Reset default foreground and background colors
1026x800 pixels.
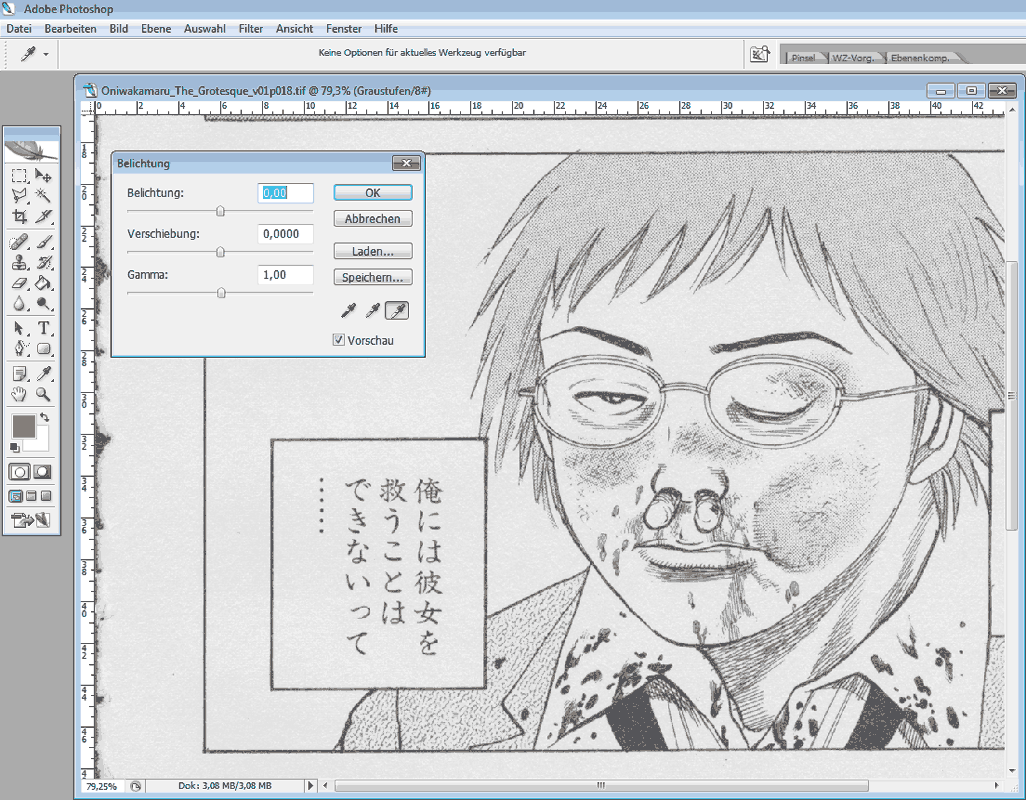pyautogui.click(x=15, y=447)
